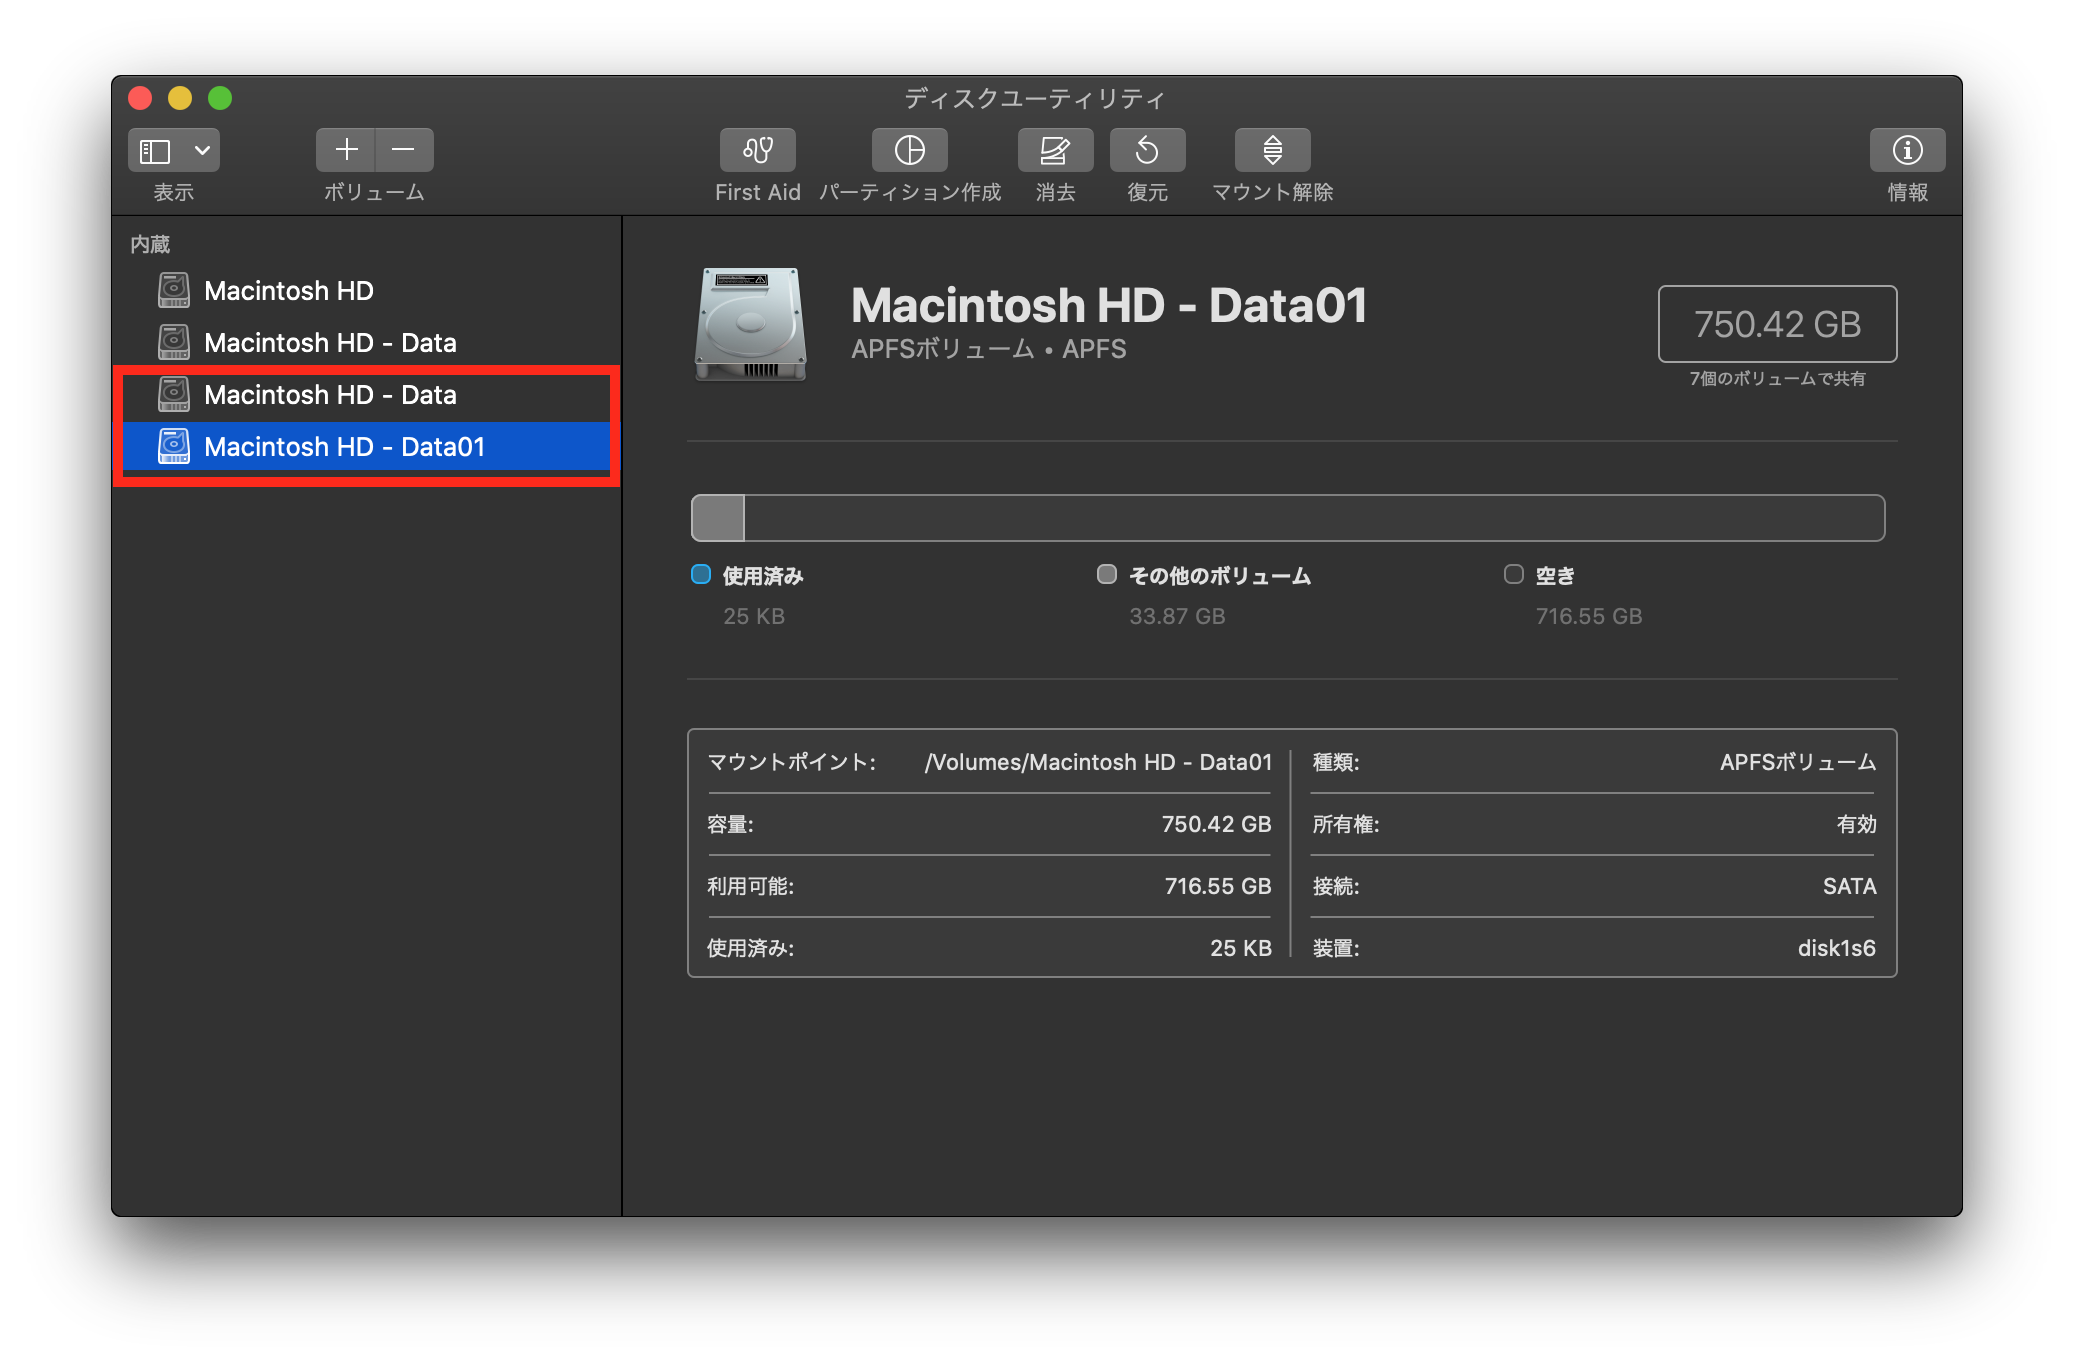The height and width of the screenshot is (1364, 2074).
Task: Select Macintosh HD - Data01 volume
Action: 344,447
